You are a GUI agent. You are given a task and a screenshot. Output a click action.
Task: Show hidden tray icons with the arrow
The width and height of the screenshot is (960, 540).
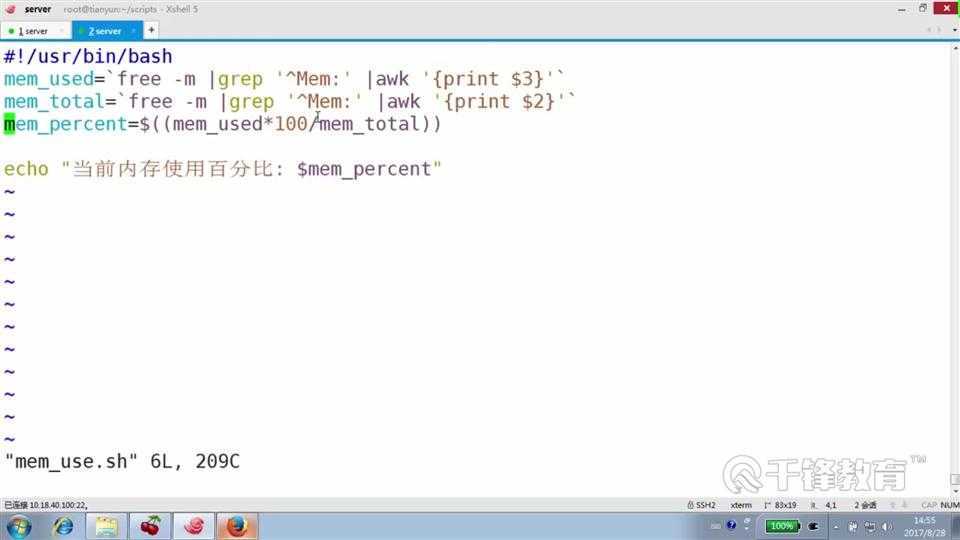tap(836, 527)
